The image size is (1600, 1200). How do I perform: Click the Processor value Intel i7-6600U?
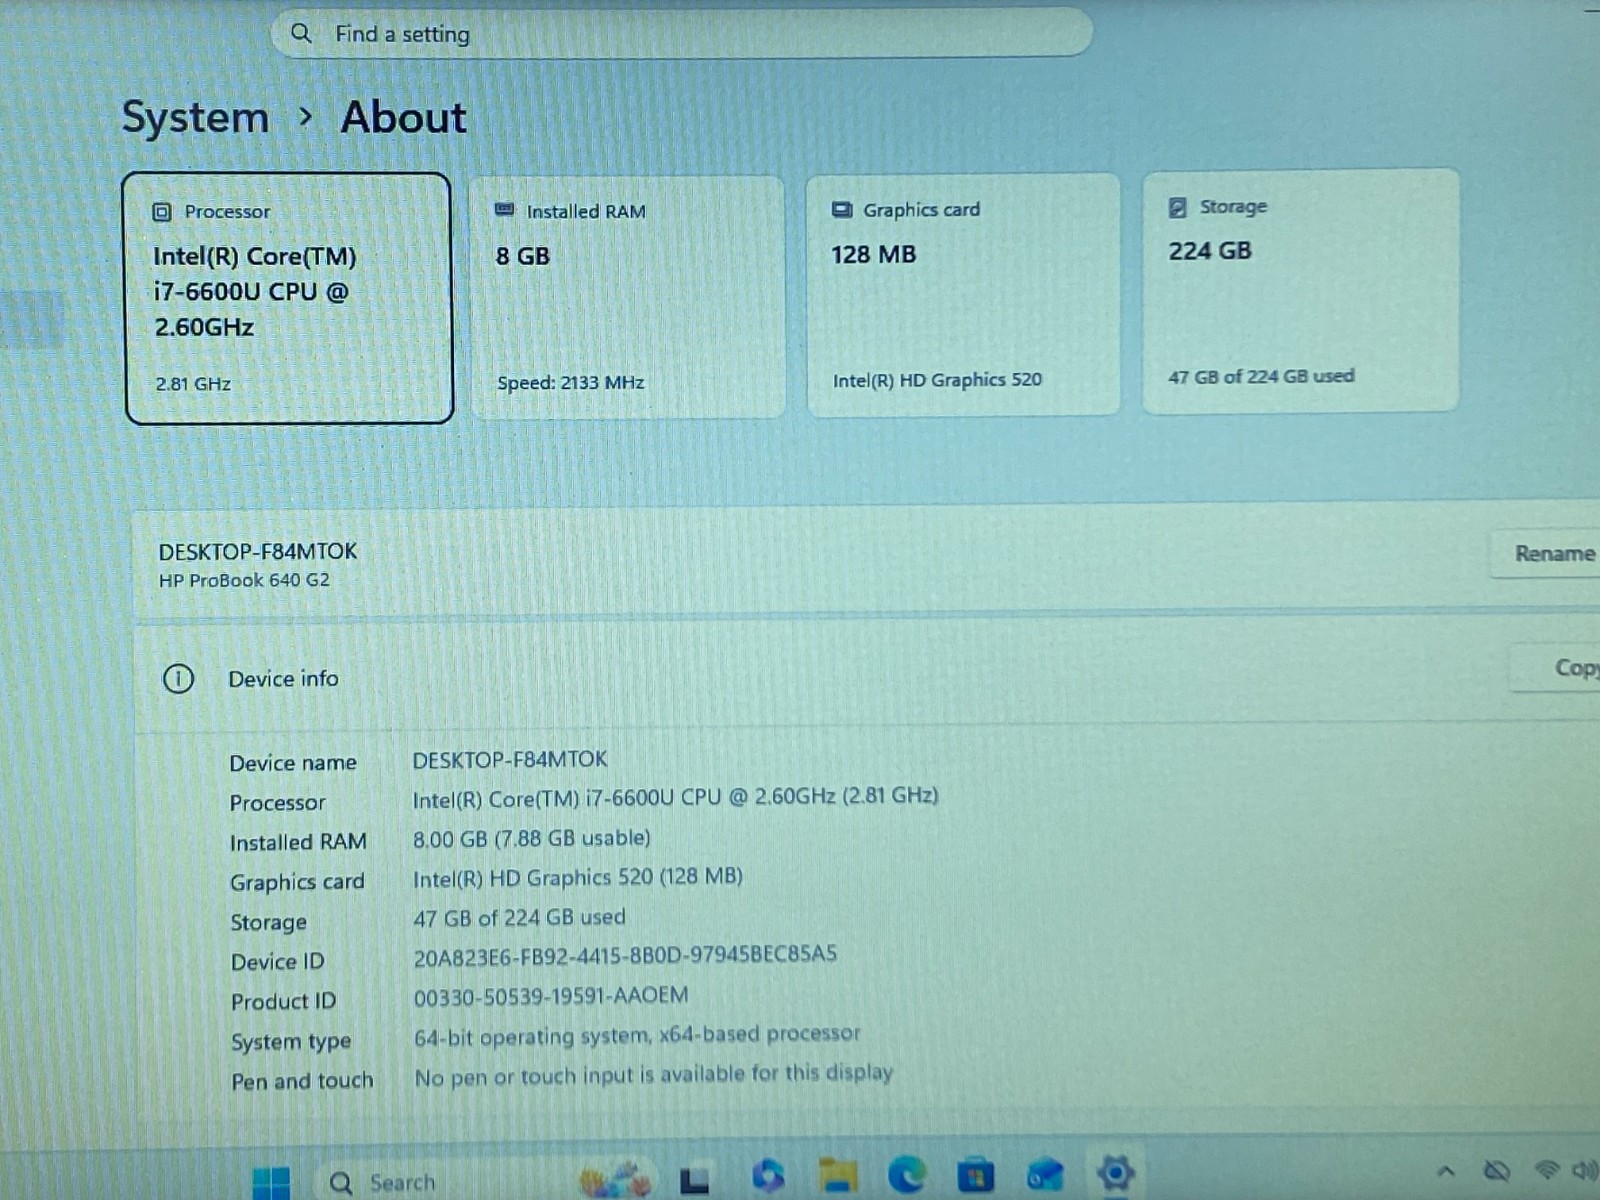[675, 797]
